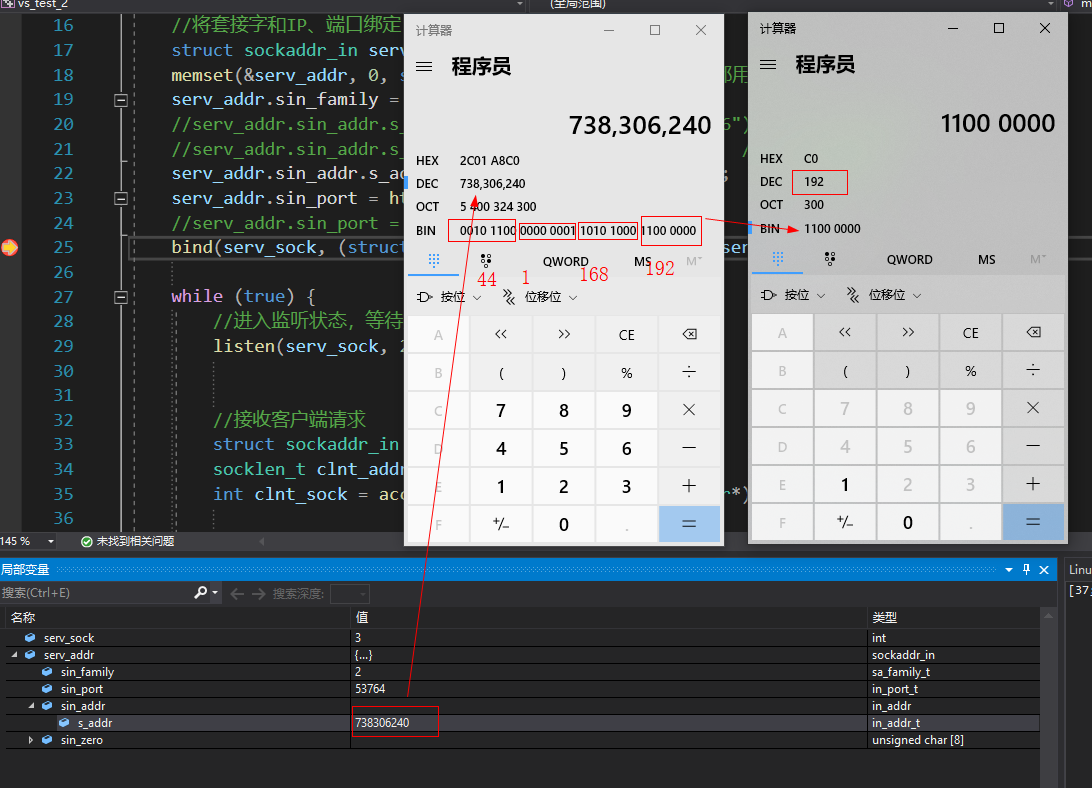Select the bit toggling keypad icon in left calculator

(486, 260)
